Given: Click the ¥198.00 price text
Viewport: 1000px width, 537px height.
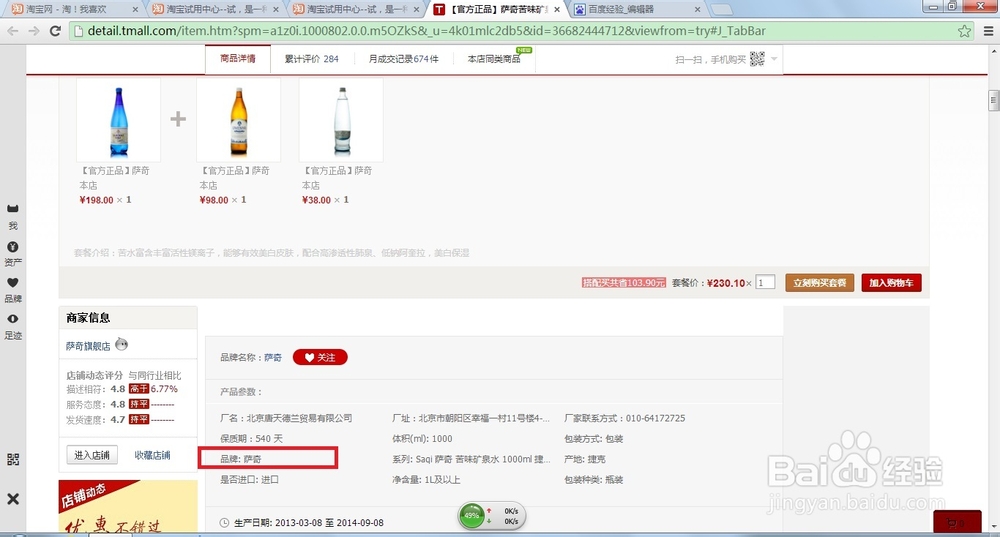Looking at the screenshot, I should [x=96, y=200].
